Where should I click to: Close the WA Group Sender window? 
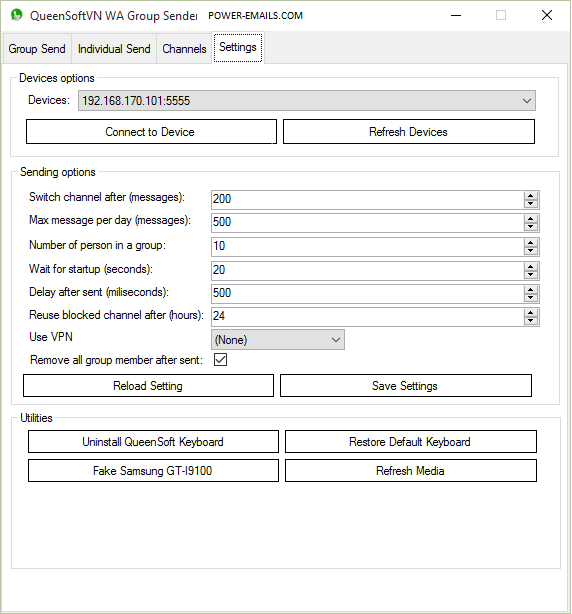pyautogui.click(x=547, y=16)
